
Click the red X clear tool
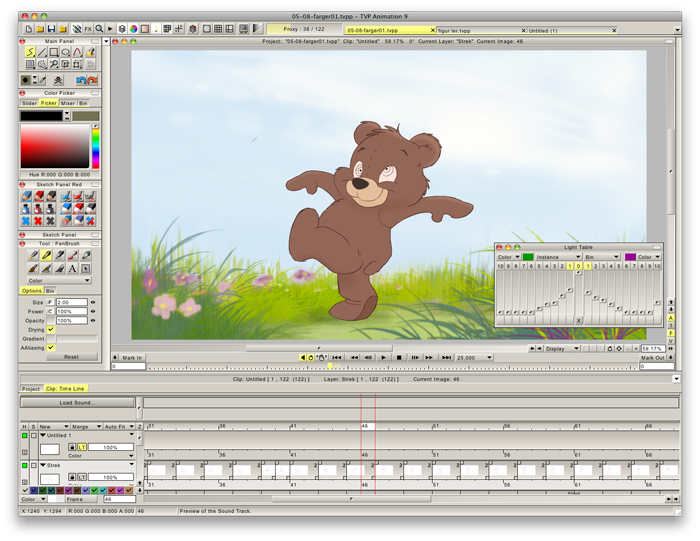(x=38, y=221)
